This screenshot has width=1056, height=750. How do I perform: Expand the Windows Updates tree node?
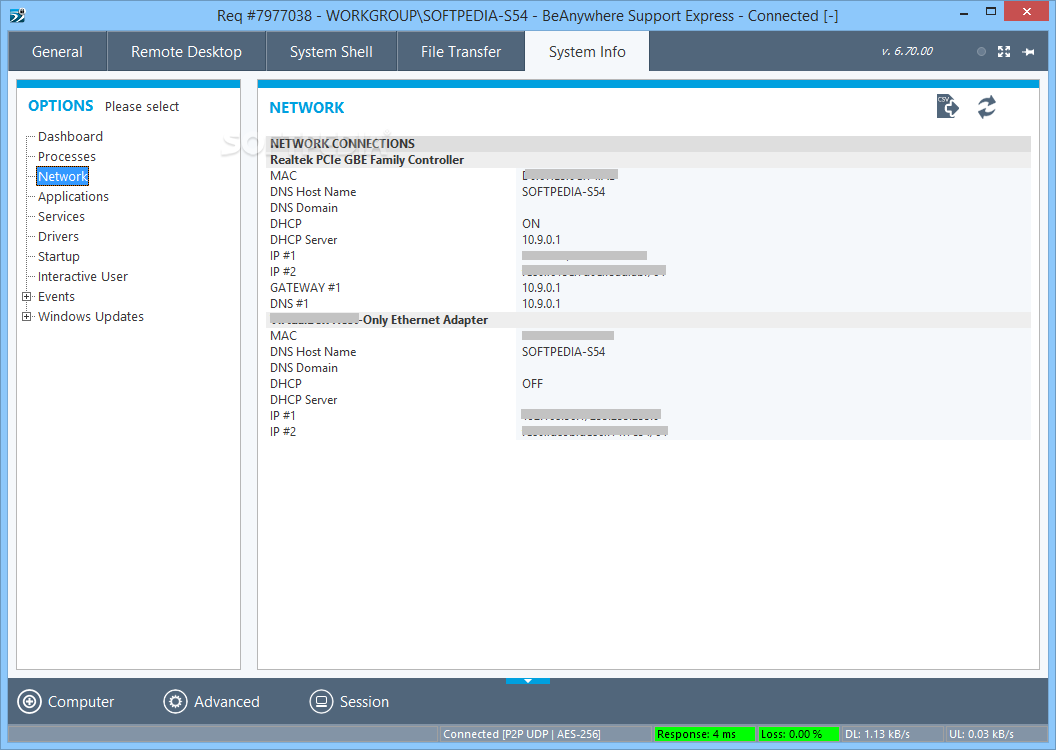point(26,316)
